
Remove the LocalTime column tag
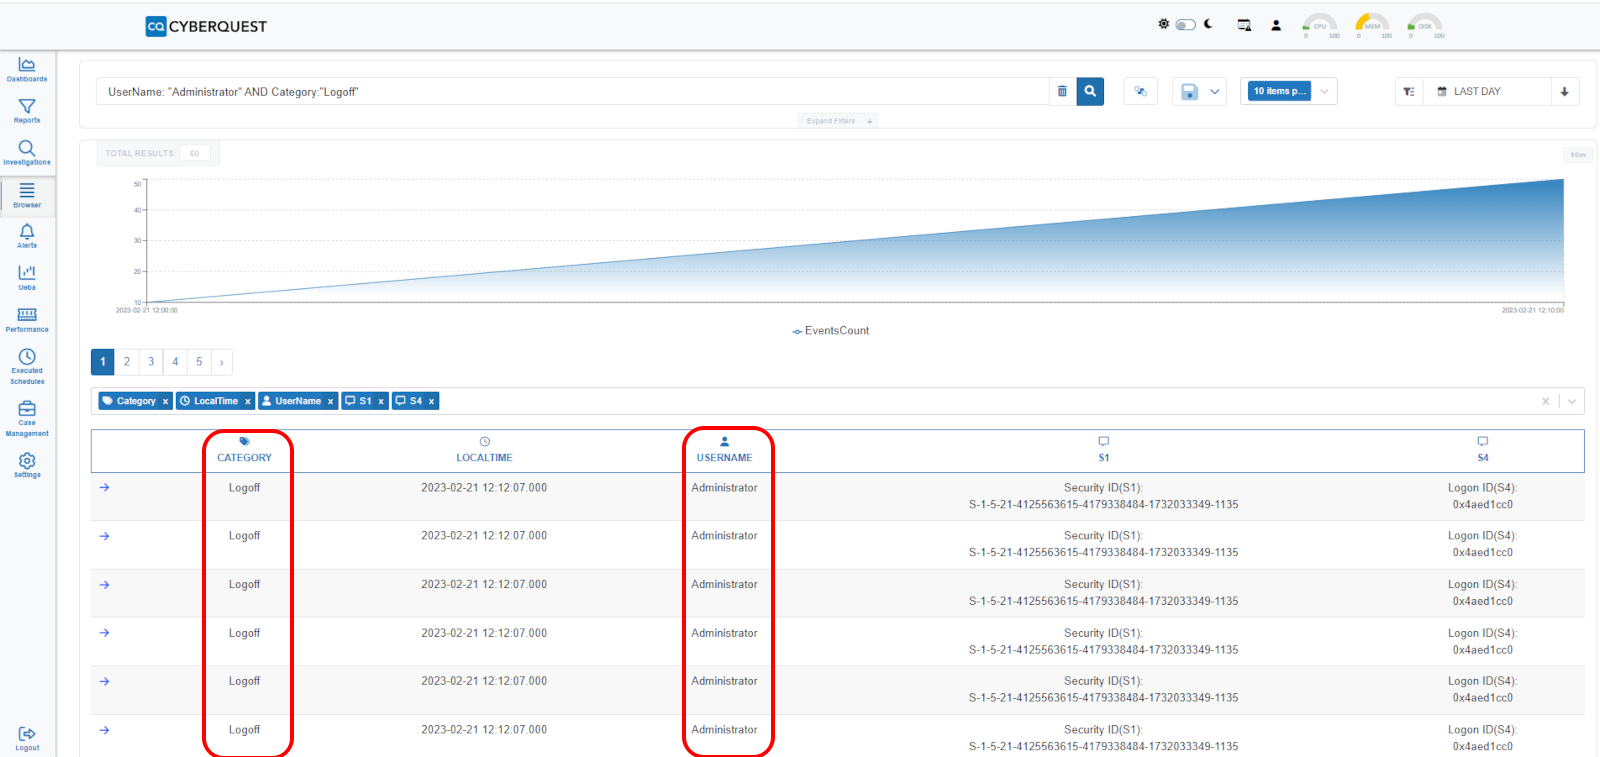coord(248,401)
